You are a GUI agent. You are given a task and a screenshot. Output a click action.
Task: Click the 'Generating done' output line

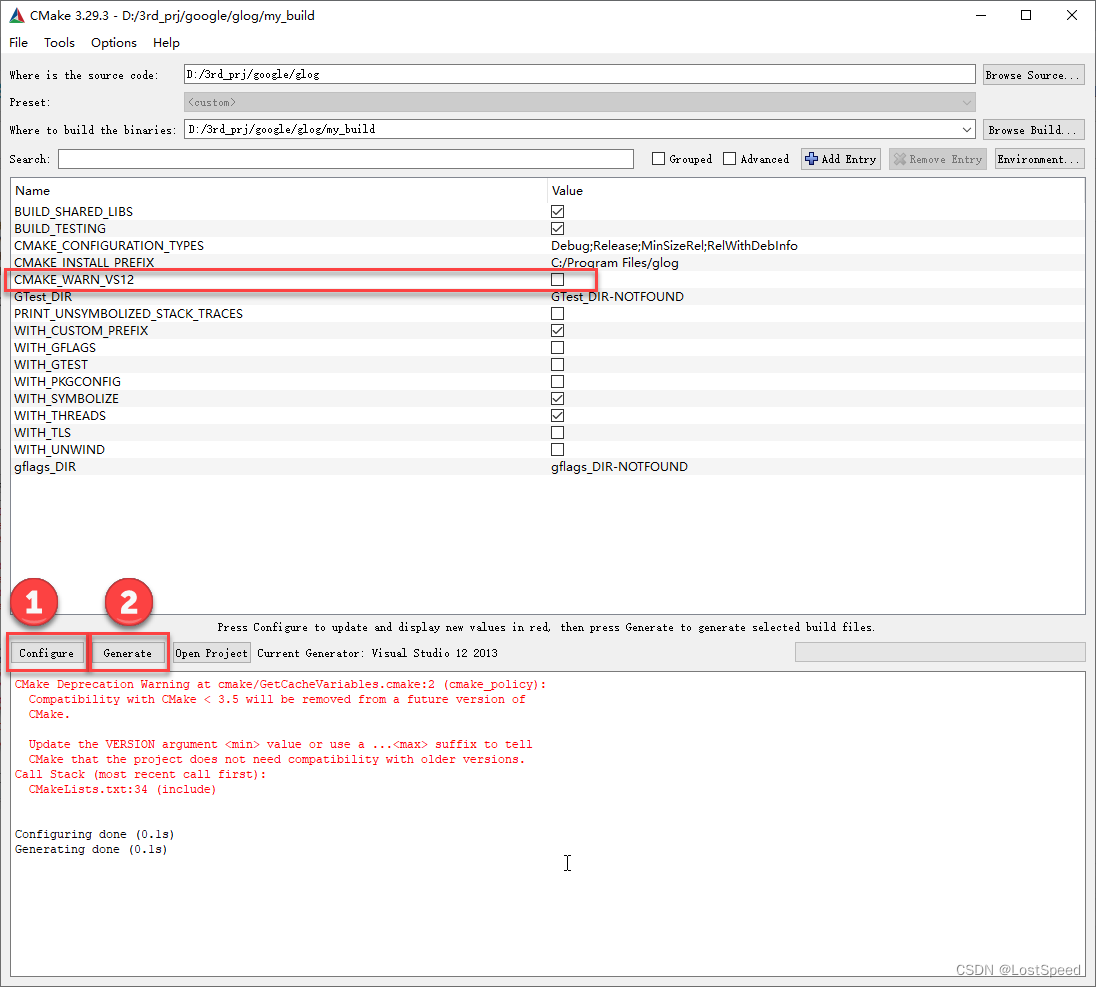click(91, 849)
